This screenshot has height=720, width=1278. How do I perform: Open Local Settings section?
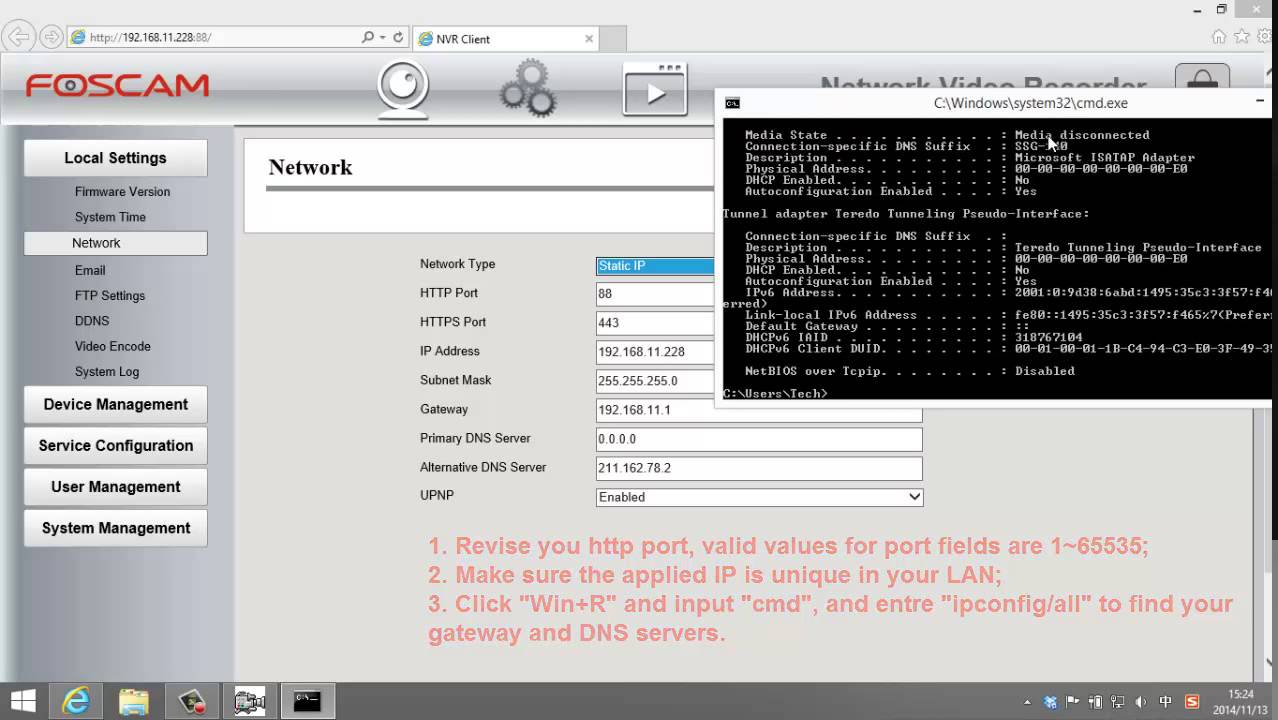116,158
